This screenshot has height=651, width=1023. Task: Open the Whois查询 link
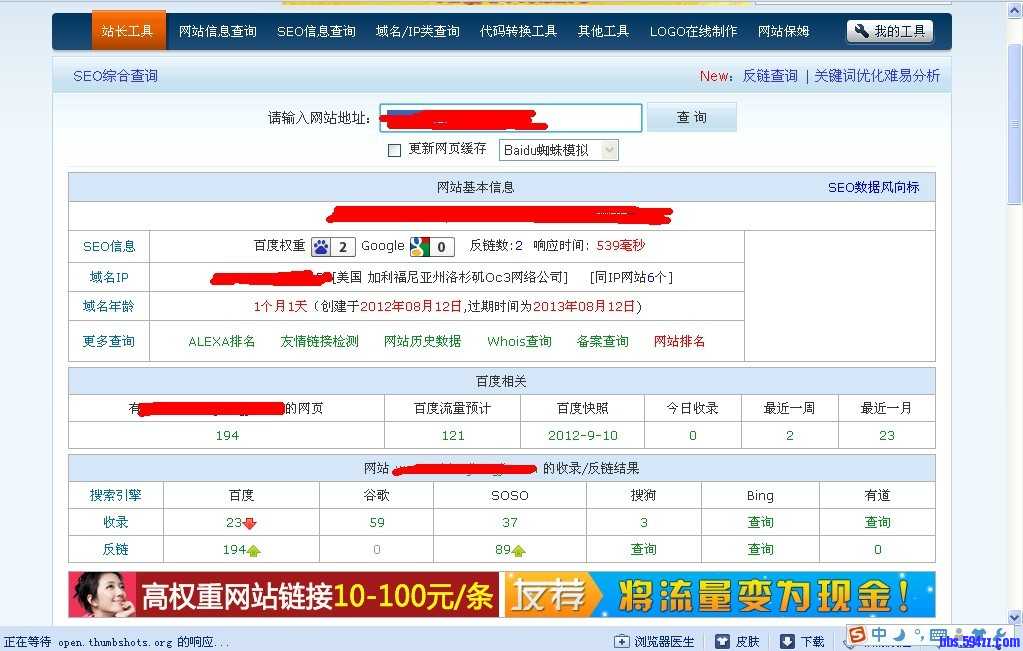click(x=518, y=341)
